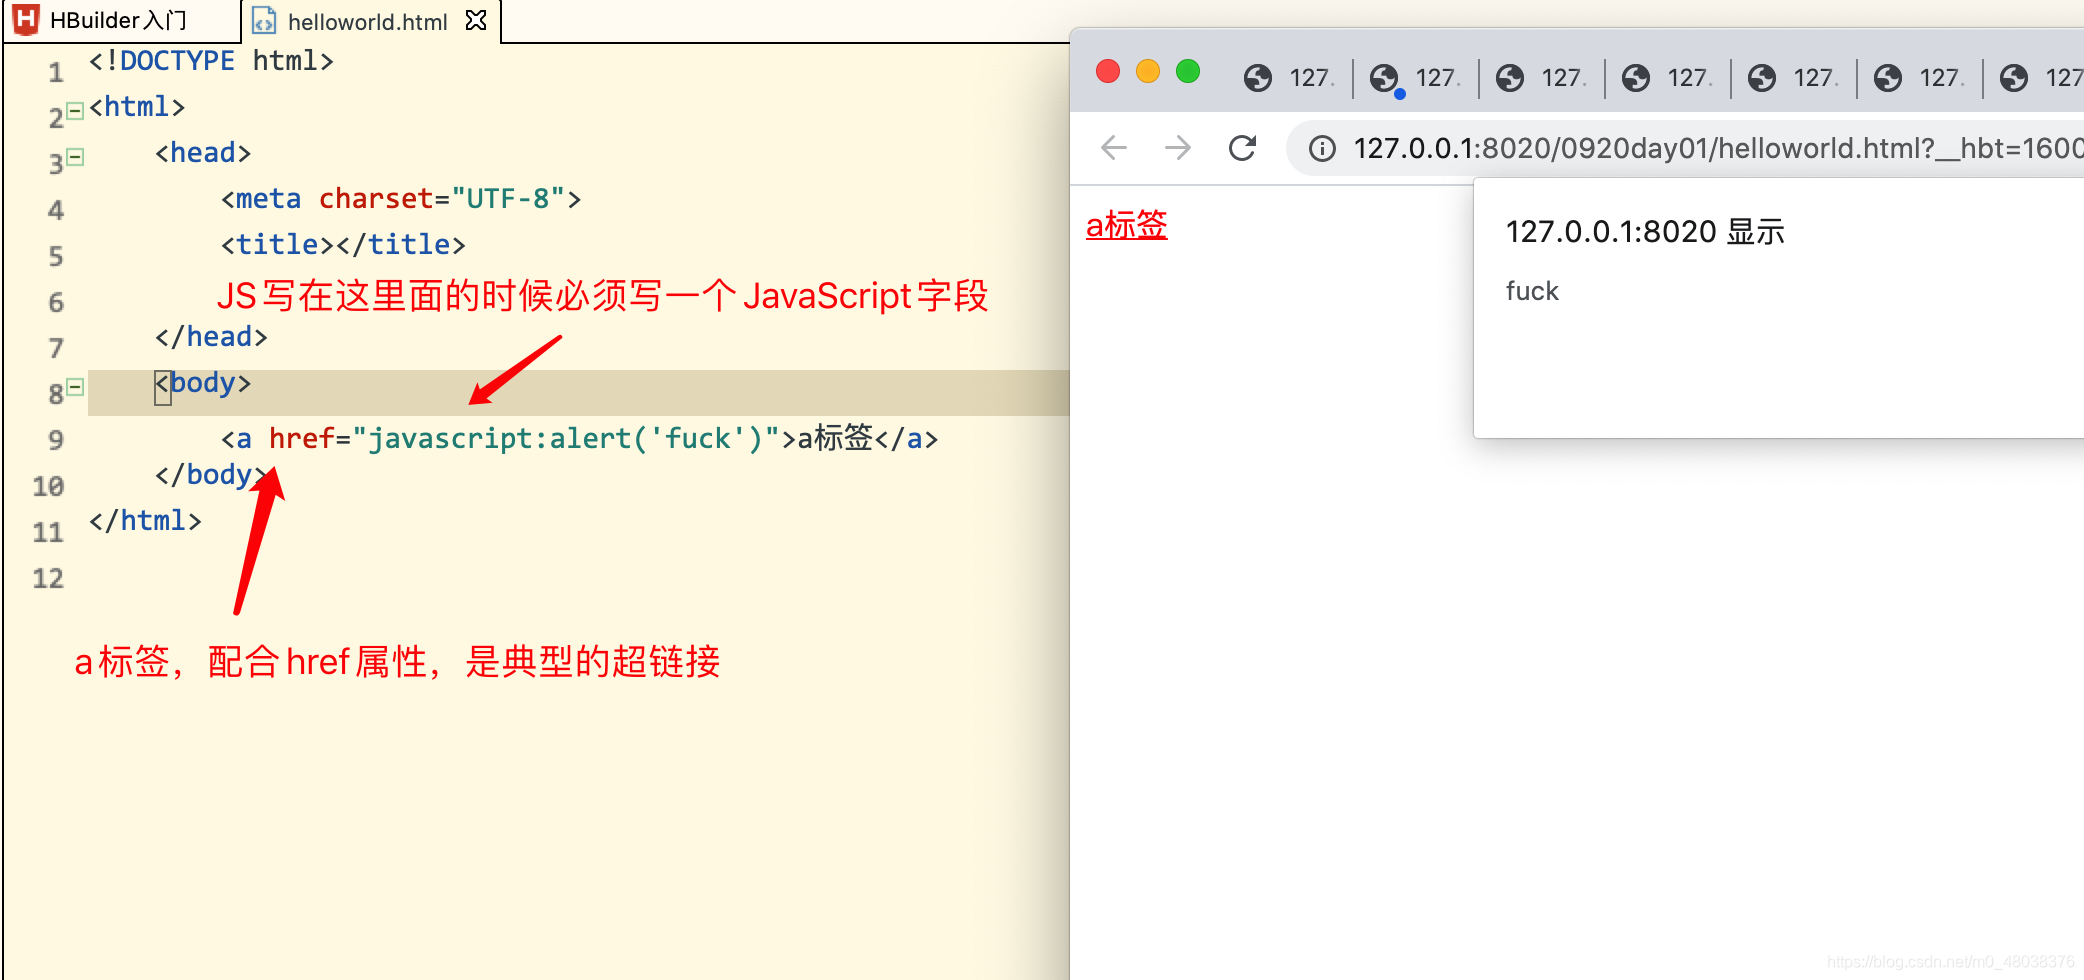Click the closing head tag line

tap(211, 337)
